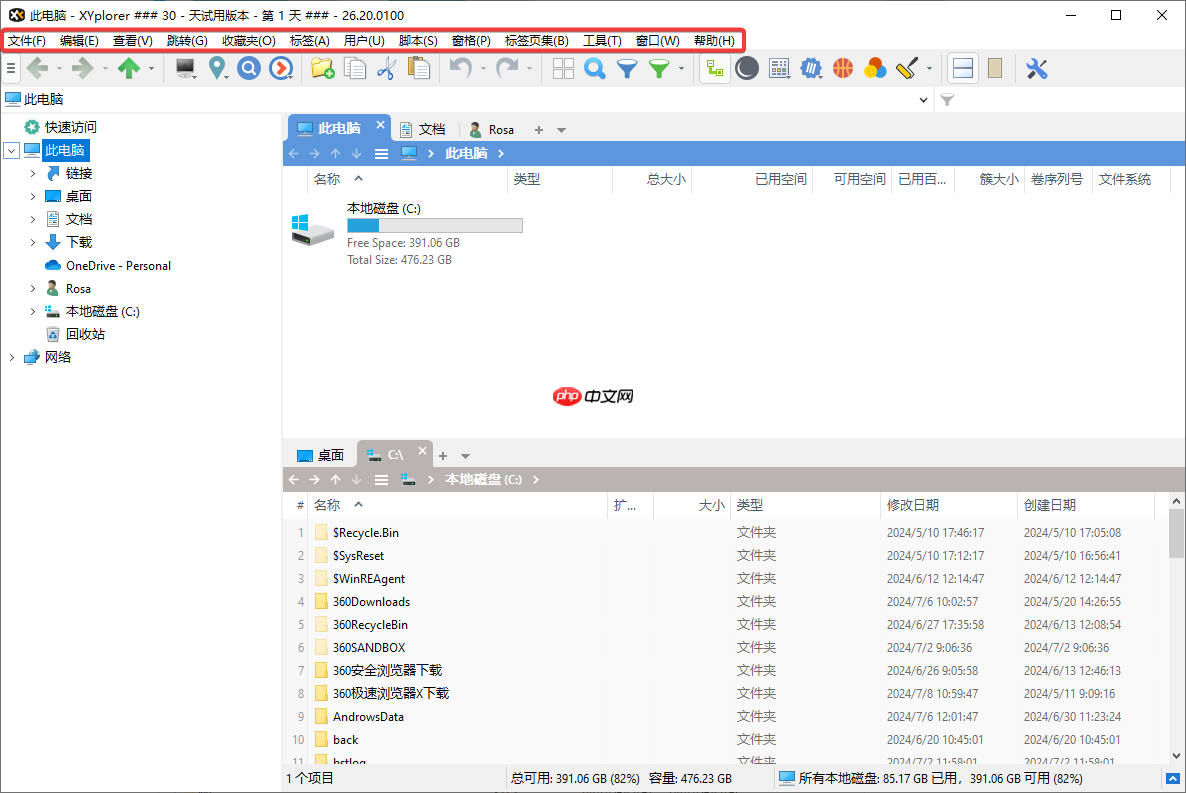Click the green Mini Tree icon

tap(715, 68)
